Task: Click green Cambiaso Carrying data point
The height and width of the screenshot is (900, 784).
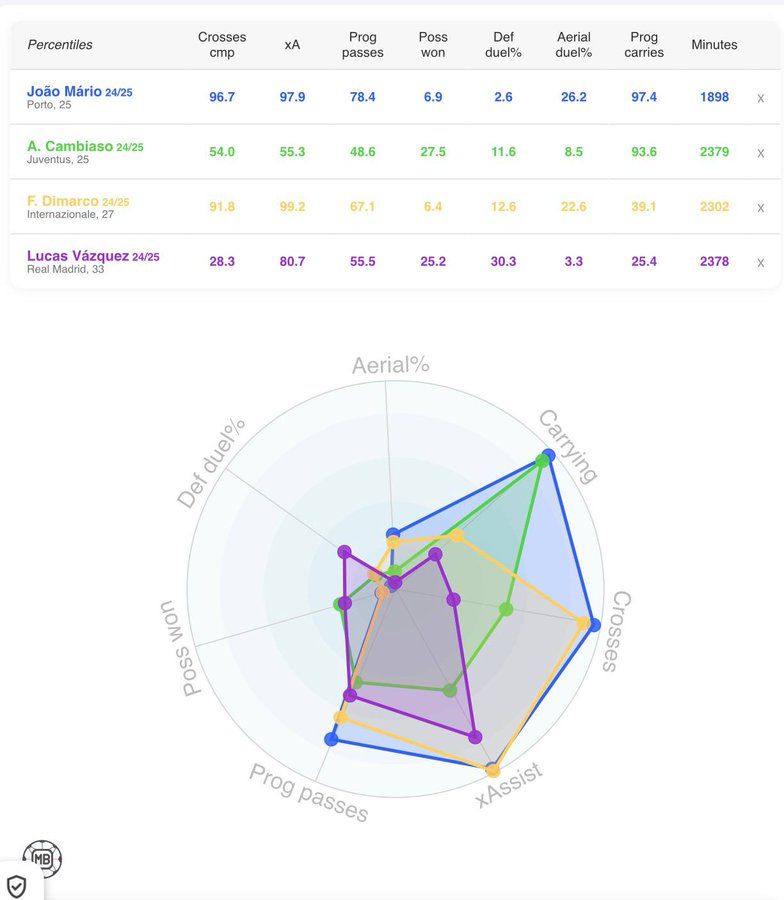Action: 542,460
